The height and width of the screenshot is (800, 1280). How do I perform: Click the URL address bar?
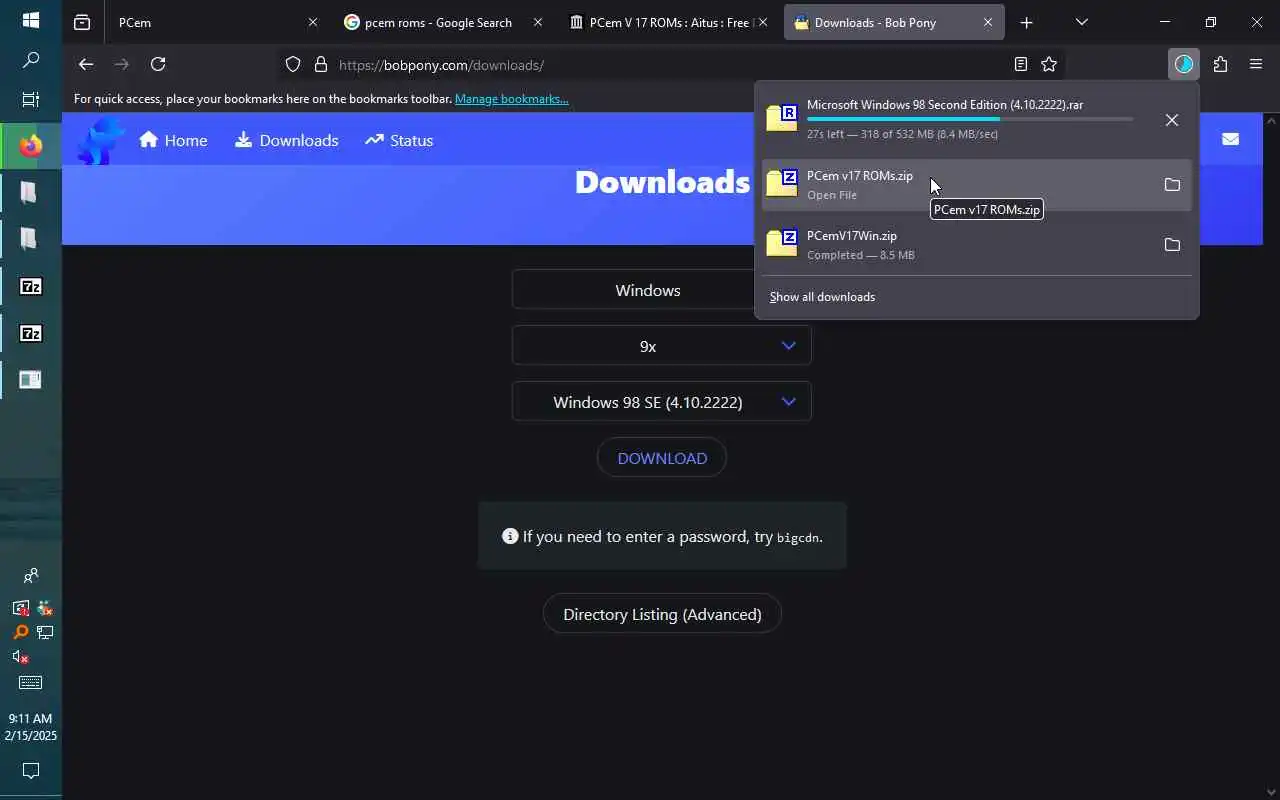point(670,65)
